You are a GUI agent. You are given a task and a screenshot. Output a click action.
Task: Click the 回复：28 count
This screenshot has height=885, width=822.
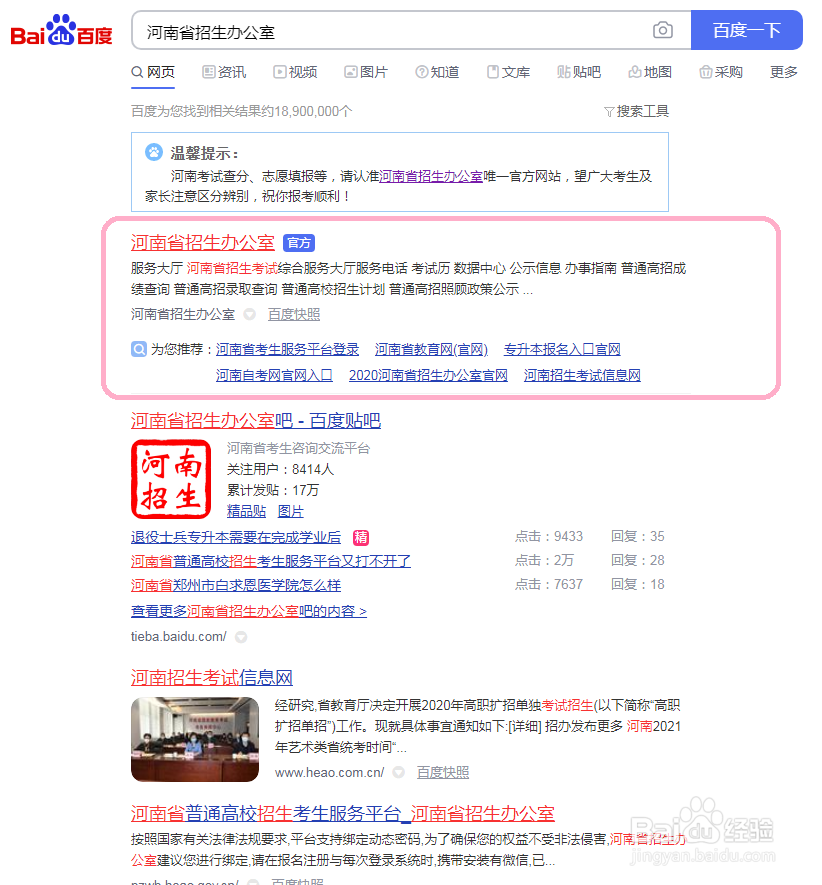[637, 560]
